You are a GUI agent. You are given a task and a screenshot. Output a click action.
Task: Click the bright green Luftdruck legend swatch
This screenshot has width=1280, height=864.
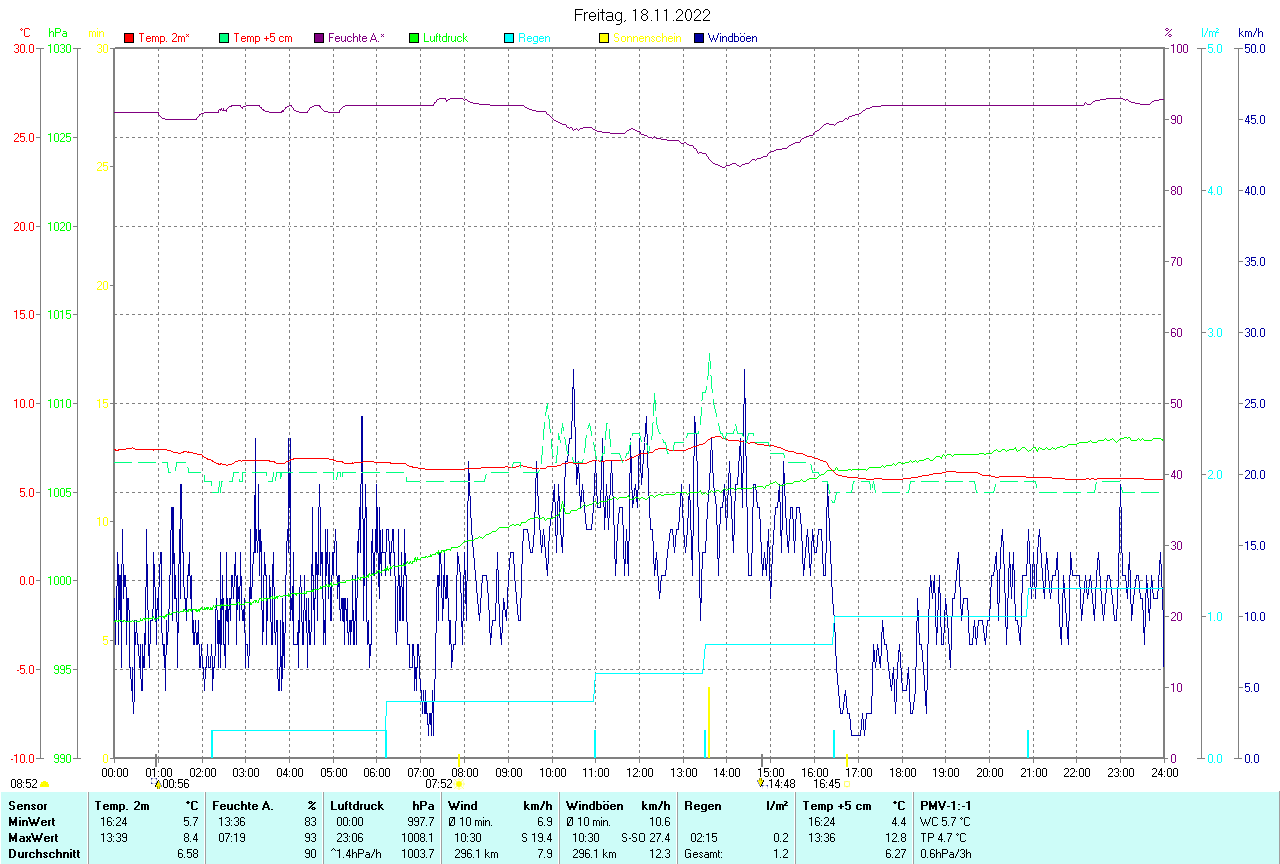click(x=413, y=38)
